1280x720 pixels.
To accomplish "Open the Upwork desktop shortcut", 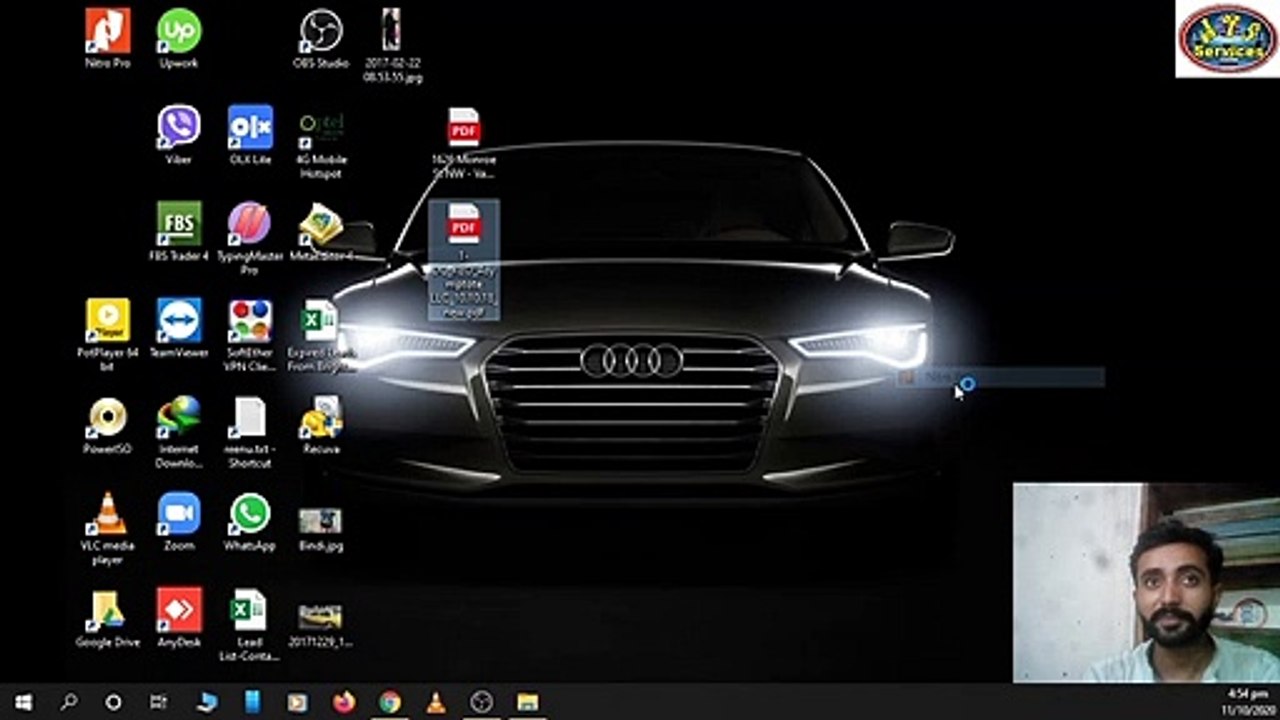I will pos(179,38).
